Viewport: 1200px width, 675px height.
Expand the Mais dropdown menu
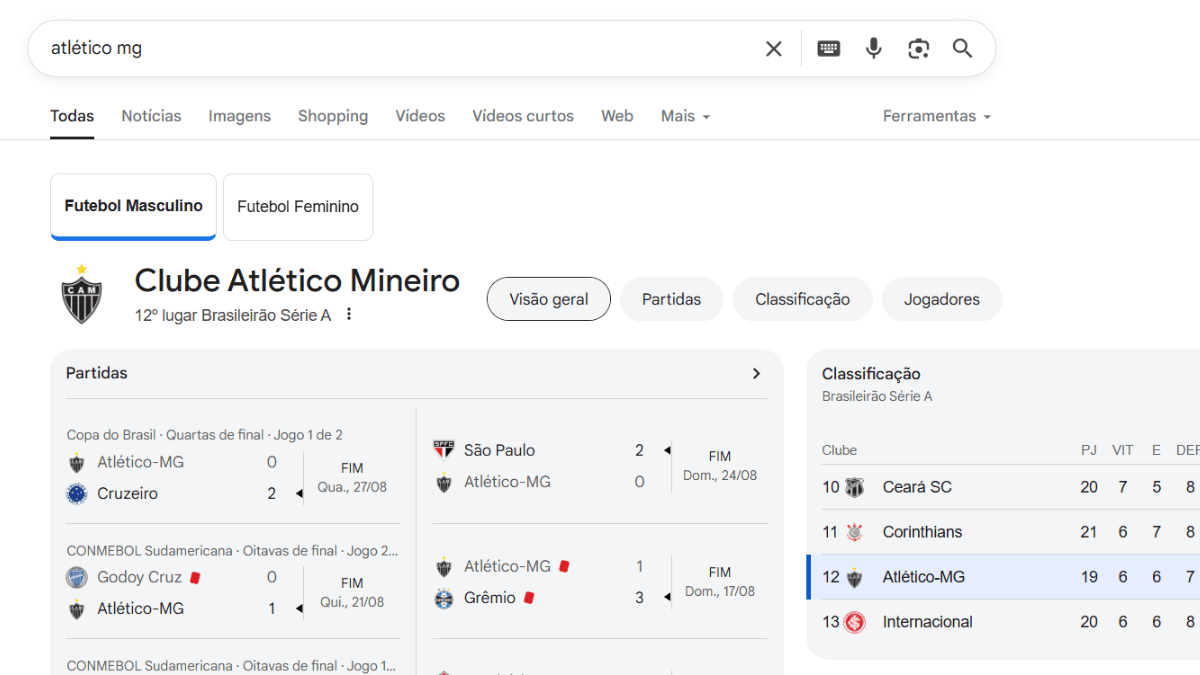pyautogui.click(x=685, y=116)
